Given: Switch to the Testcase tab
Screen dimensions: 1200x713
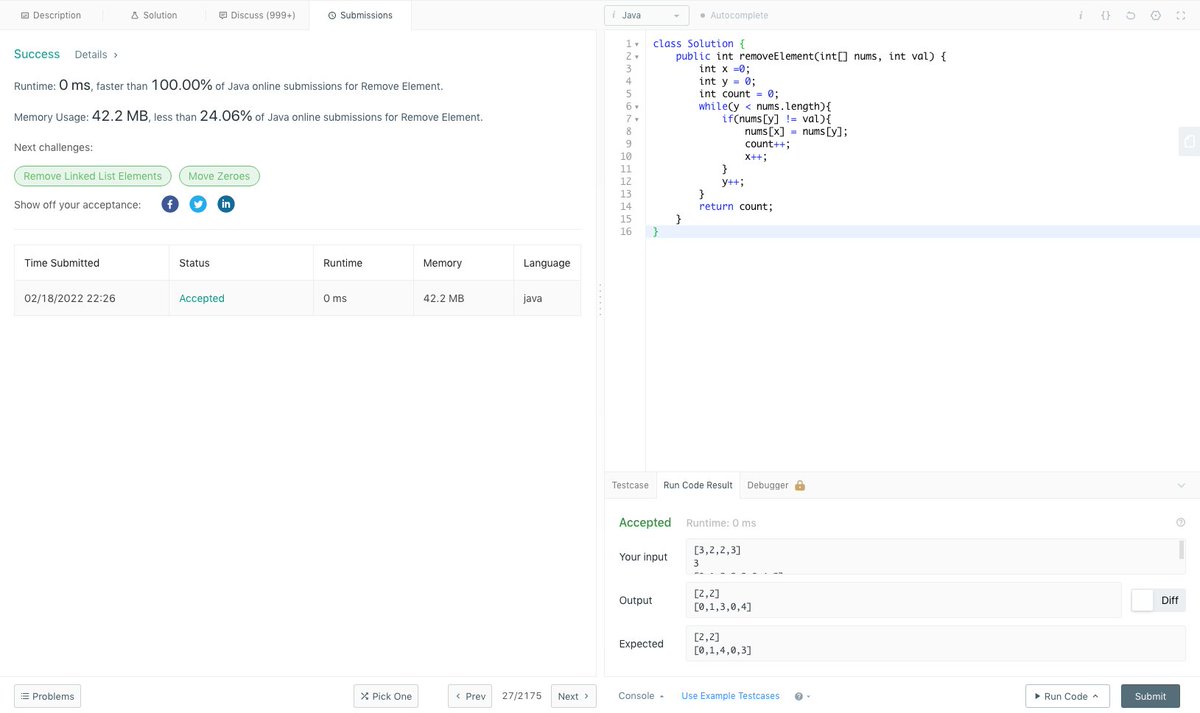Looking at the screenshot, I should pyautogui.click(x=630, y=485).
